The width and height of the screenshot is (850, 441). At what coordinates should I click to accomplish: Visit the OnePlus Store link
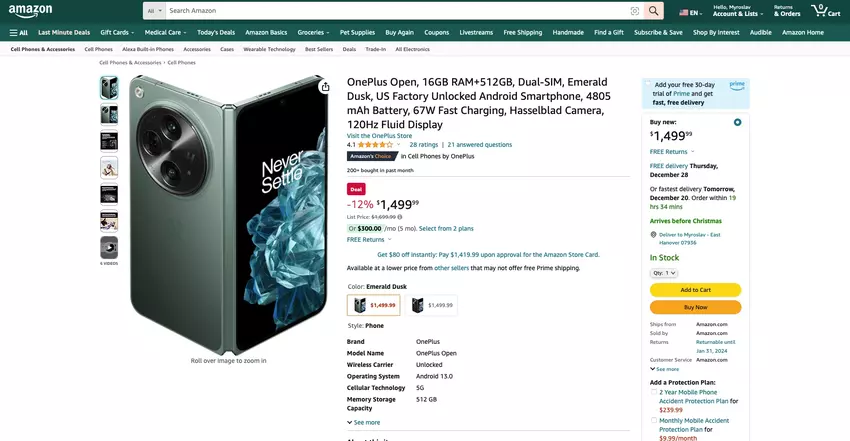point(379,135)
